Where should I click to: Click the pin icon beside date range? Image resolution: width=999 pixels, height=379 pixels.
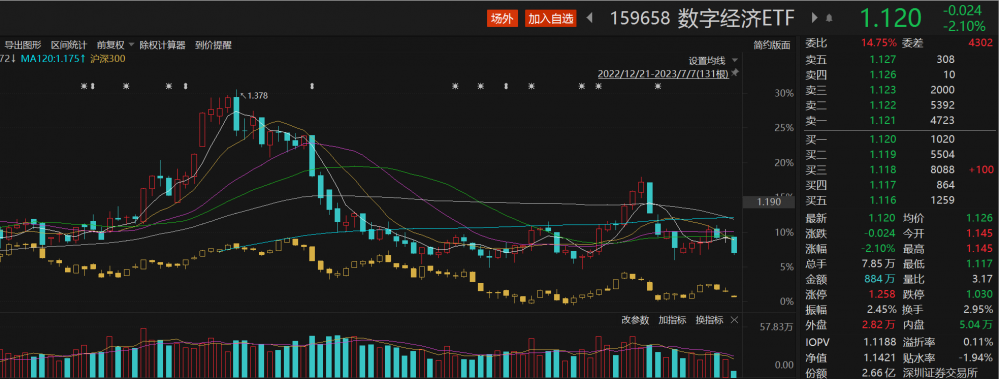click(735, 73)
